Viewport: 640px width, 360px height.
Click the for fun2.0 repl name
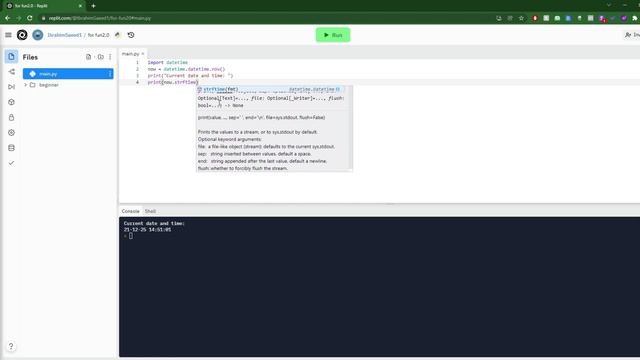point(98,35)
